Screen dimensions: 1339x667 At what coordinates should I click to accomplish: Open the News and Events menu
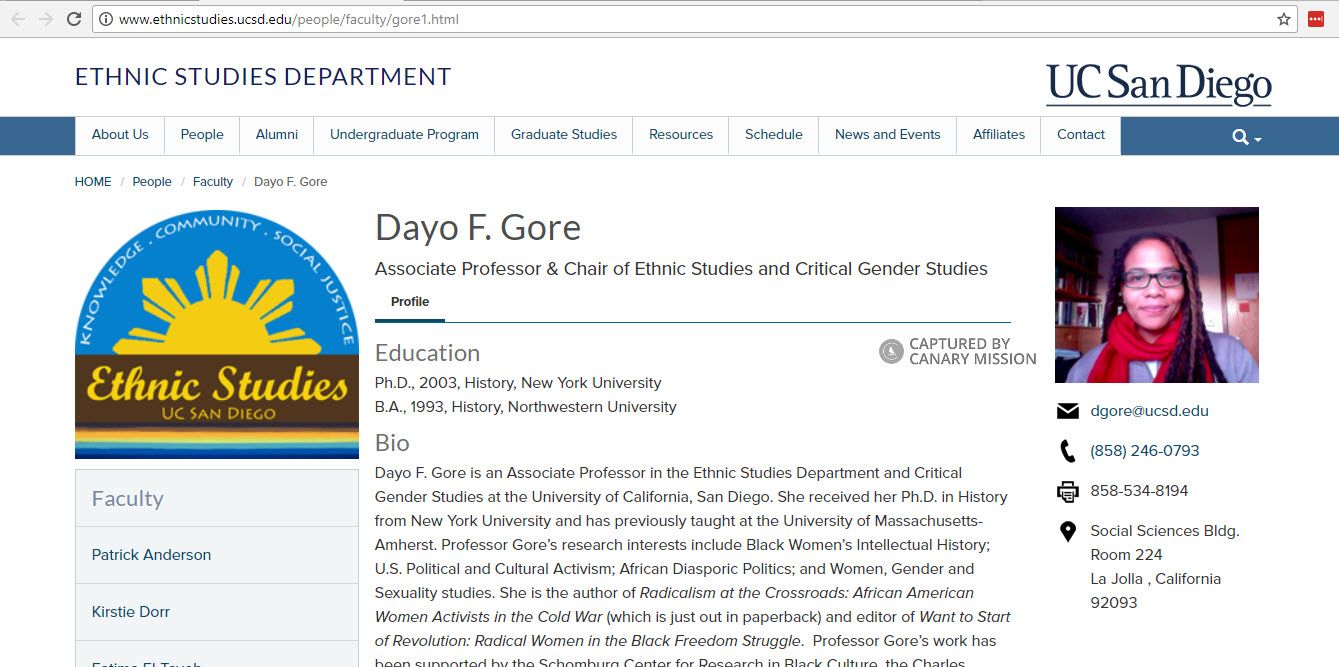coord(888,135)
